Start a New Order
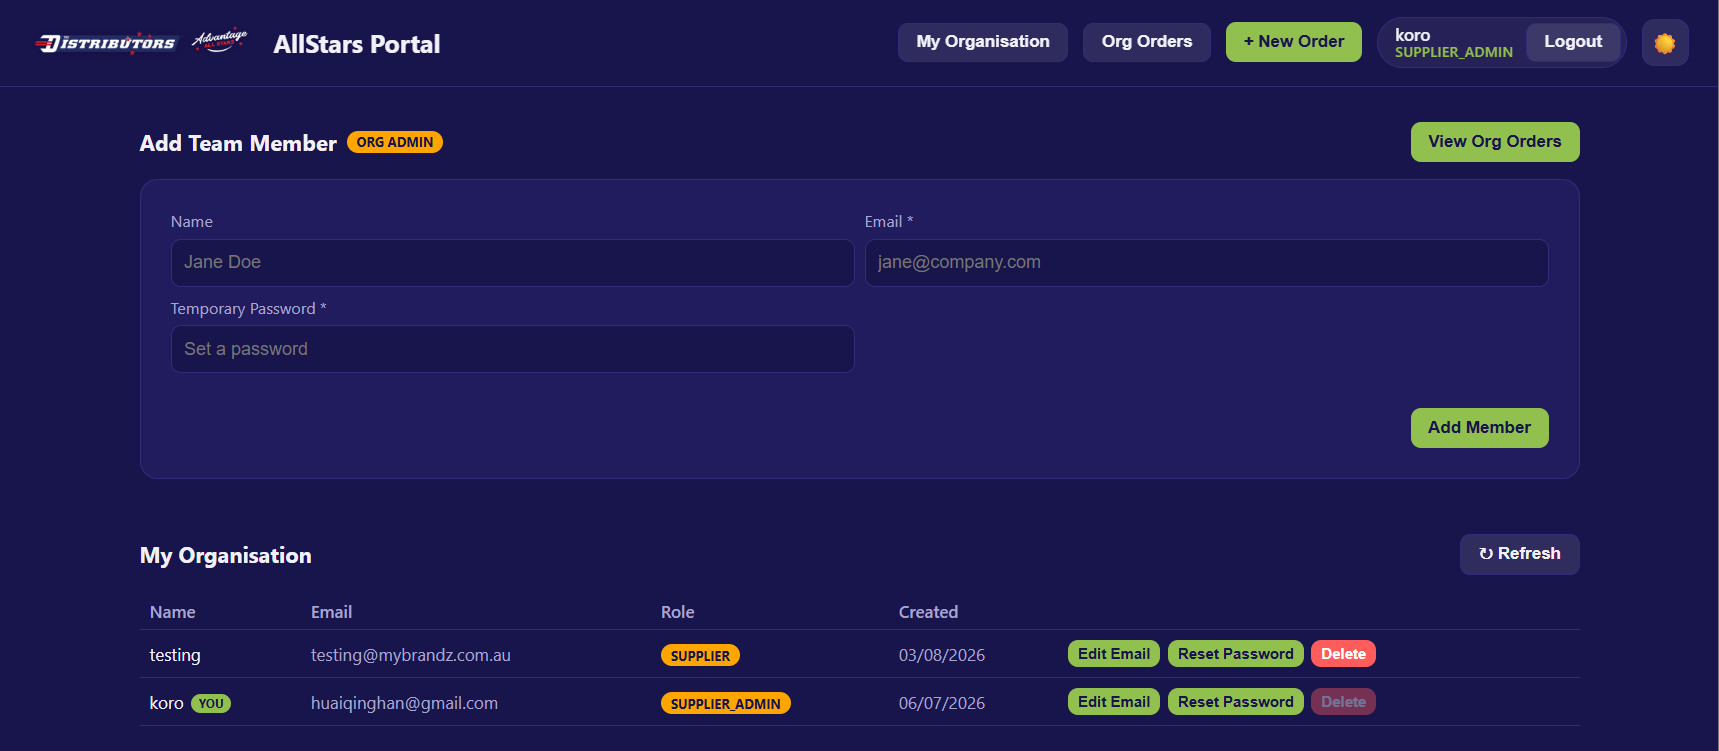1719x751 pixels. 1294,42
